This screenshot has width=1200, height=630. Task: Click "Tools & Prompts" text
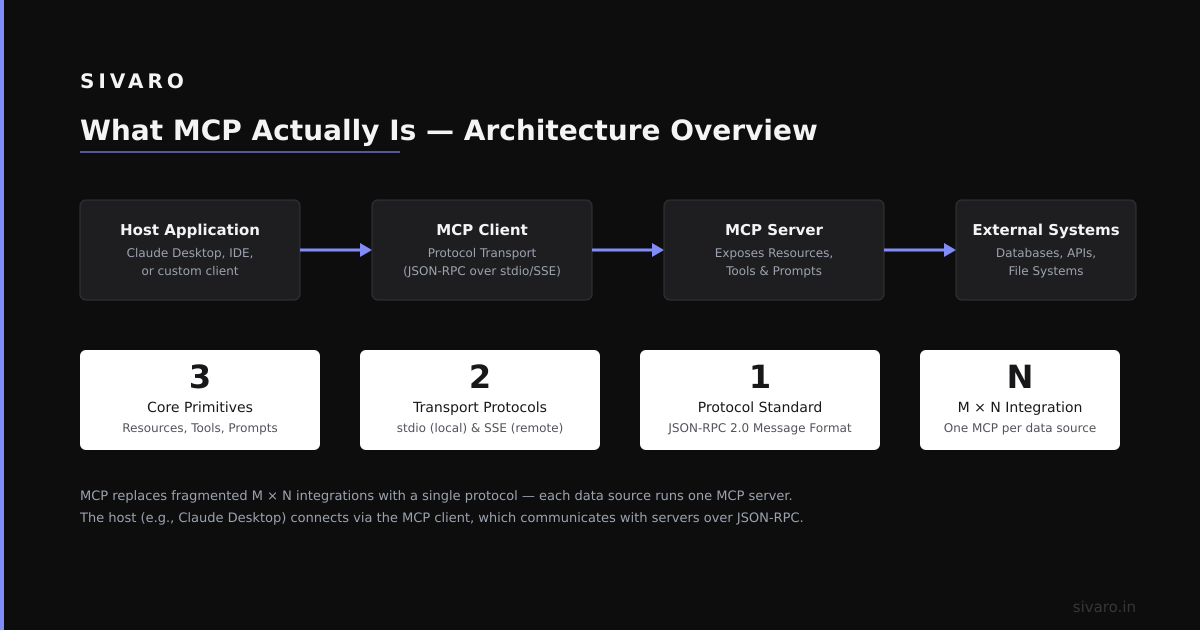pyautogui.click(x=774, y=271)
